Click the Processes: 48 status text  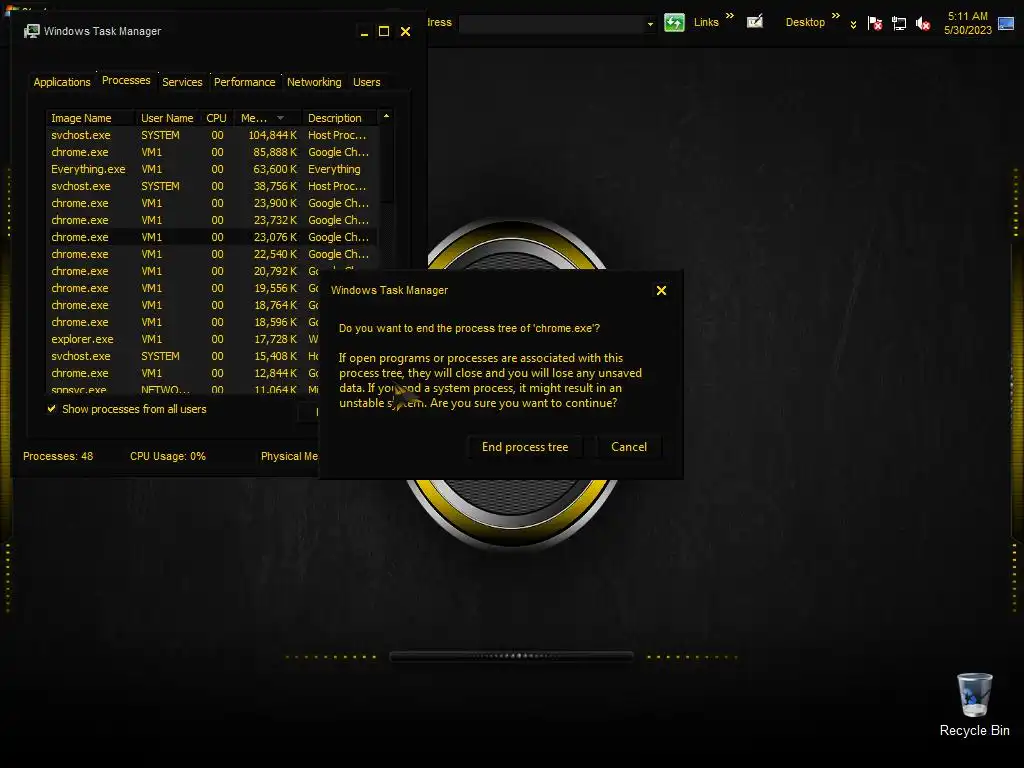click(x=58, y=456)
